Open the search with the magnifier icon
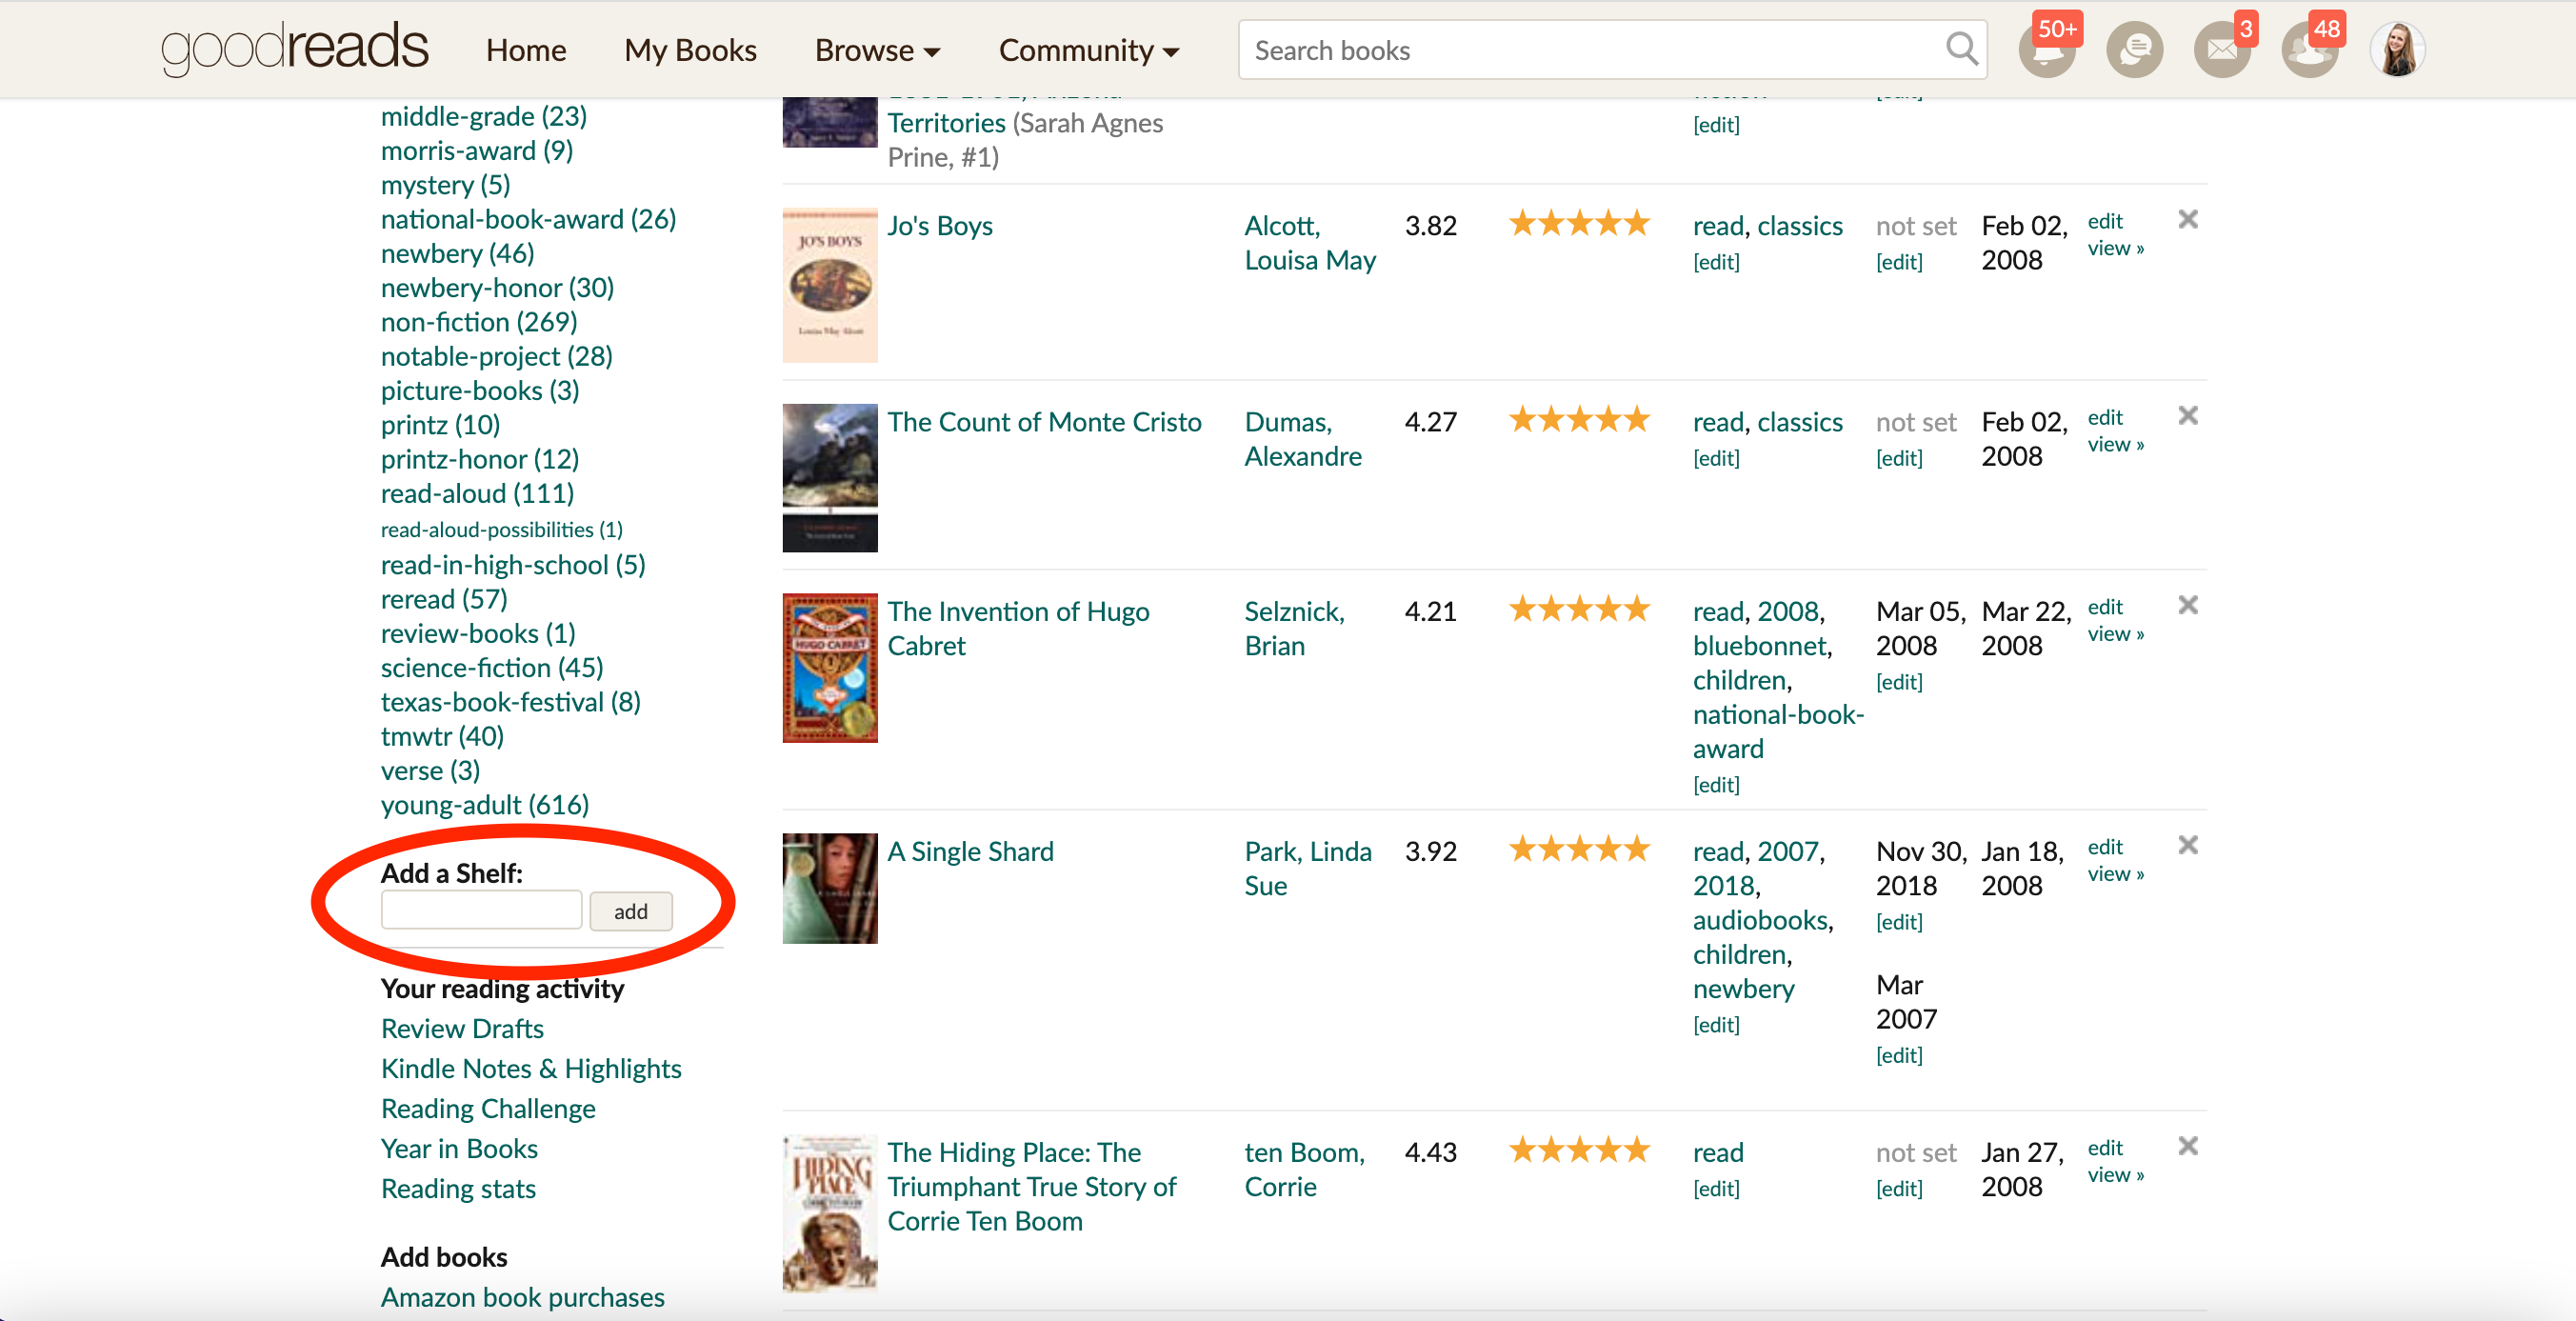The height and width of the screenshot is (1321, 2576). pos(1960,49)
